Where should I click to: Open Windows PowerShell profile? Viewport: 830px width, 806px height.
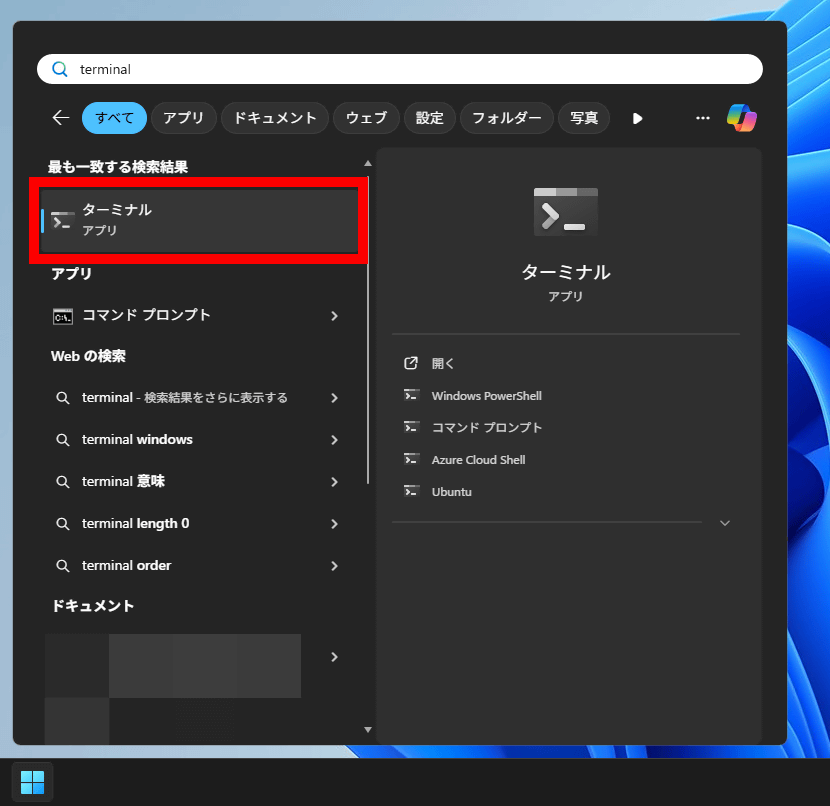[486, 396]
